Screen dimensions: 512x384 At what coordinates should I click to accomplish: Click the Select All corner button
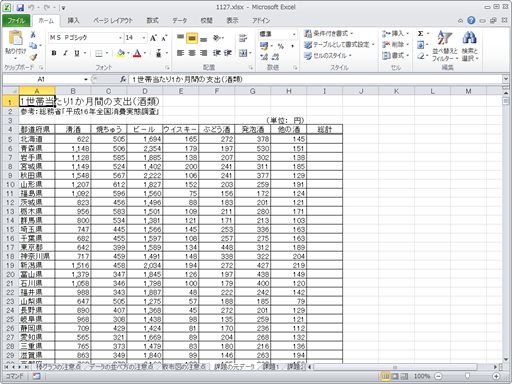[x=11, y=91]
